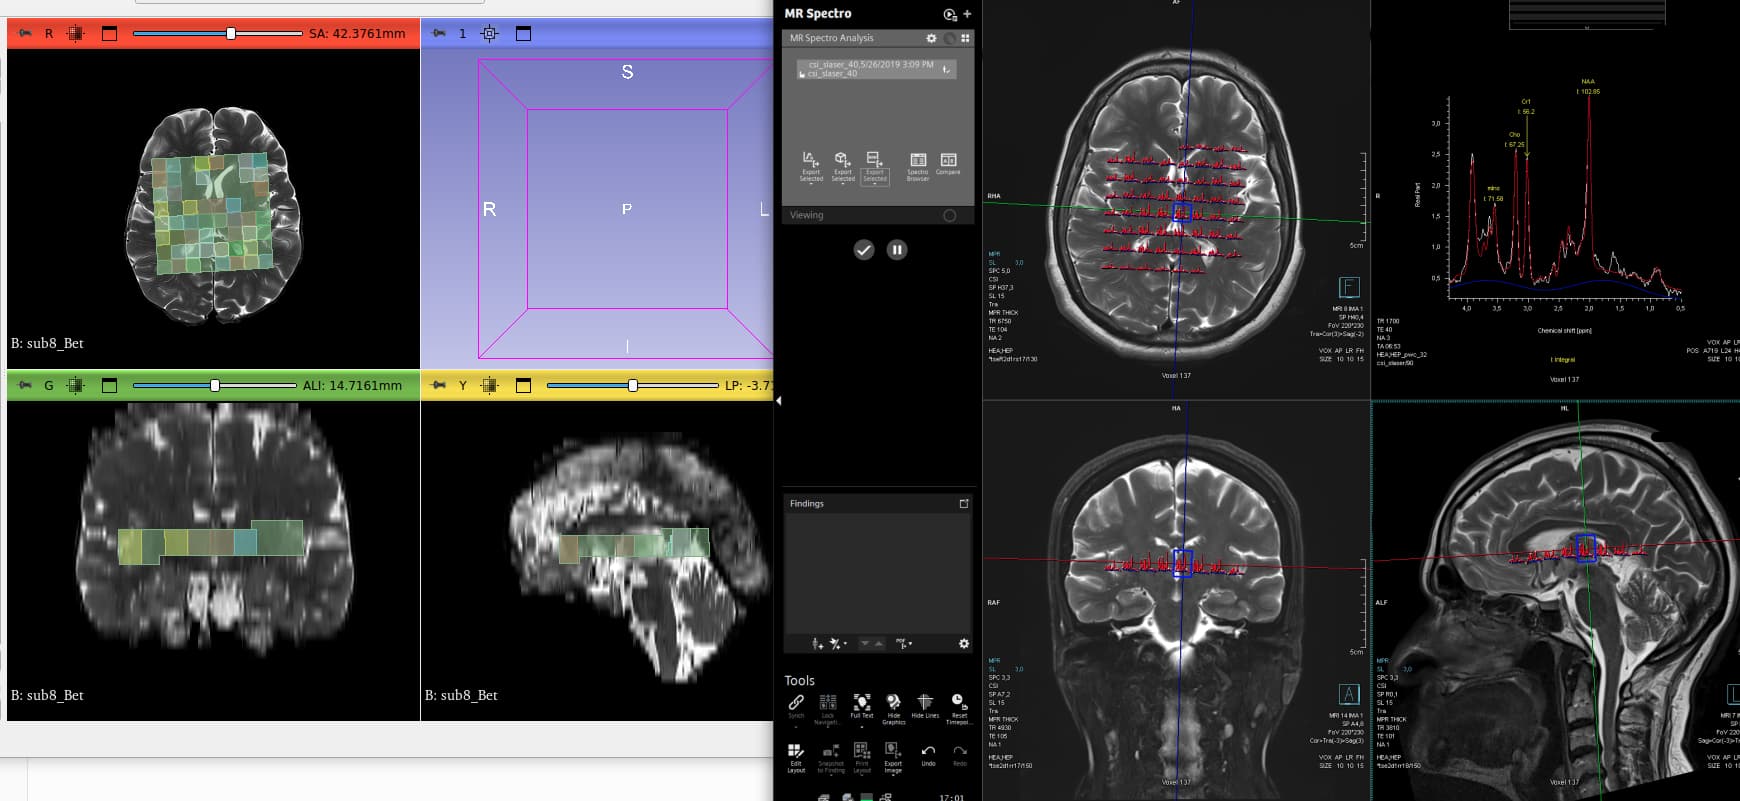Screen dimensions: 1740x801
Task: Pop out the Findings panel
Action: pyautogui.click(x=964, y=504)
